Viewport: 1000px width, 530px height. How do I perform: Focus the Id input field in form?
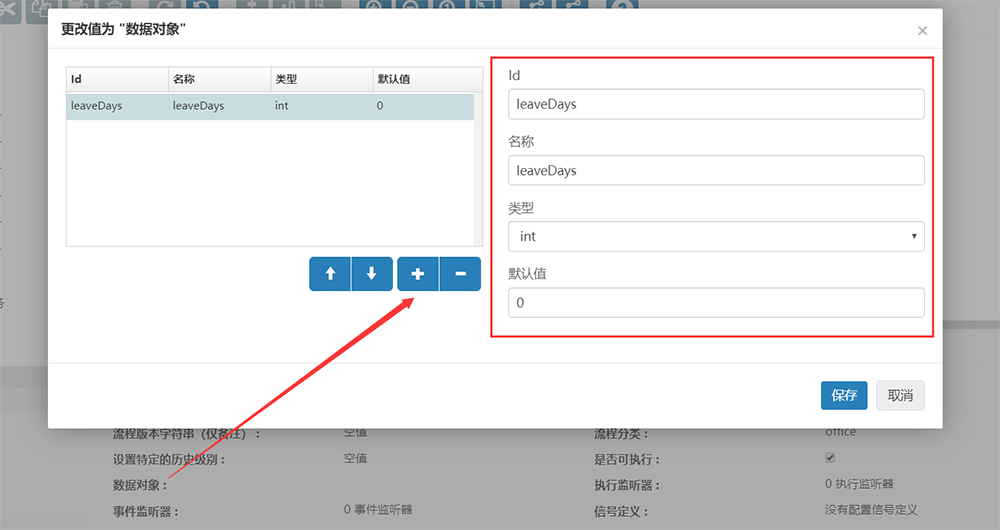pos(716,104)
